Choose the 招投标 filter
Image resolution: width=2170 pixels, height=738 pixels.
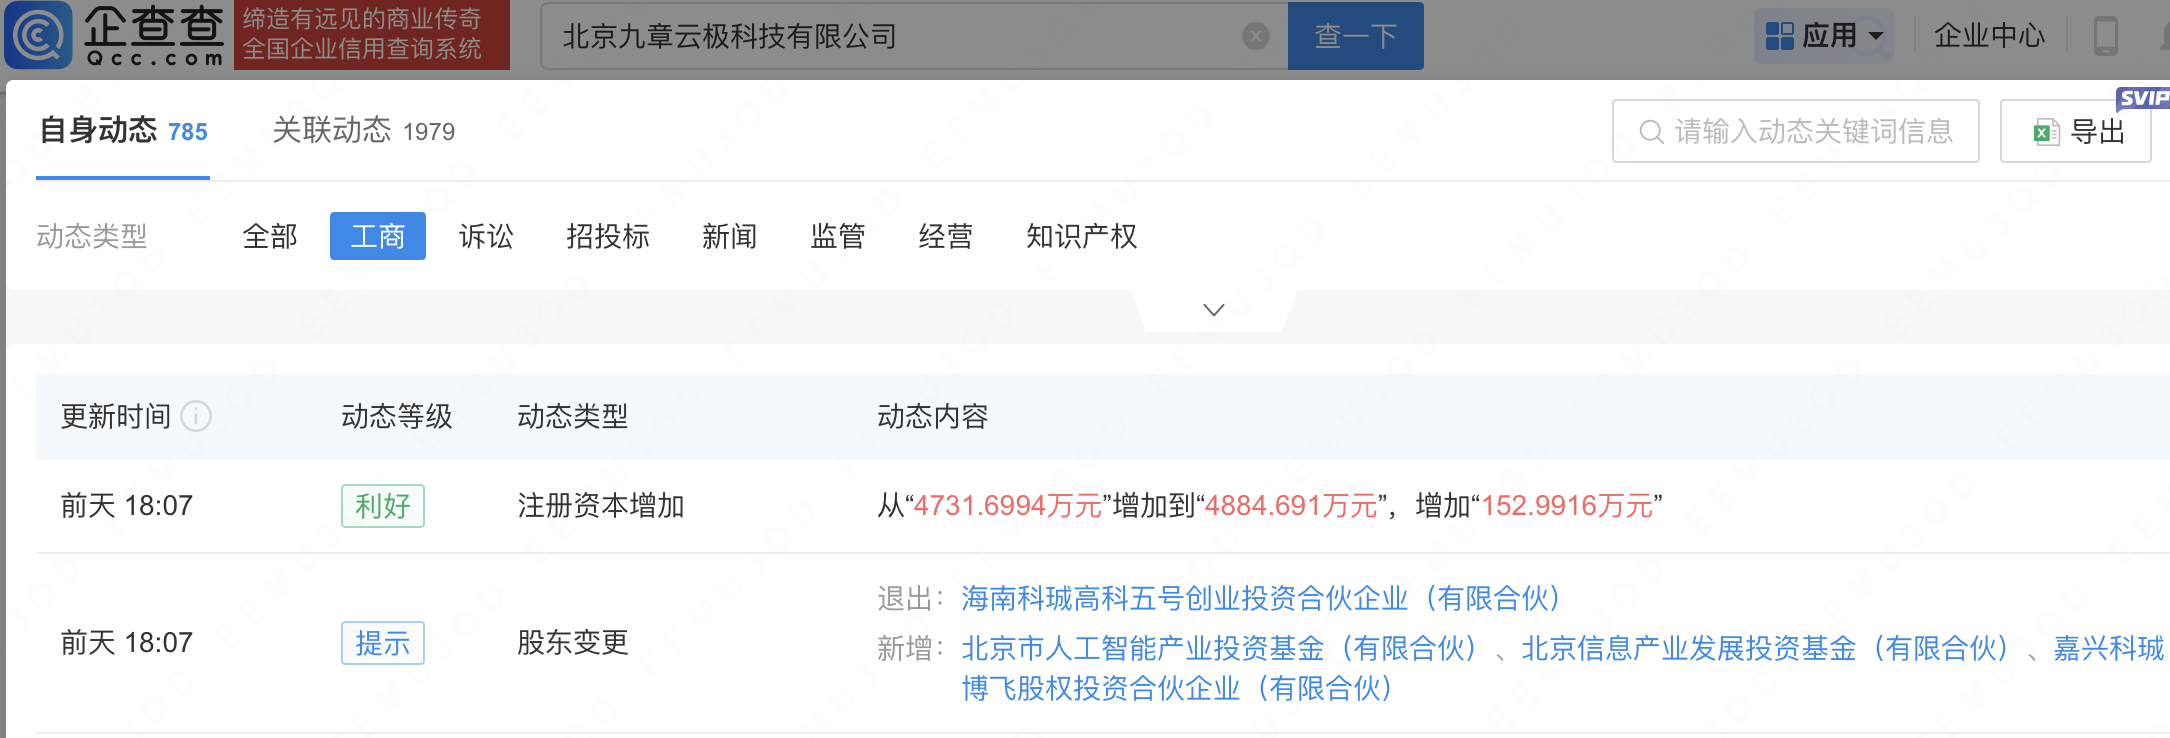click(x=607, y=237)
